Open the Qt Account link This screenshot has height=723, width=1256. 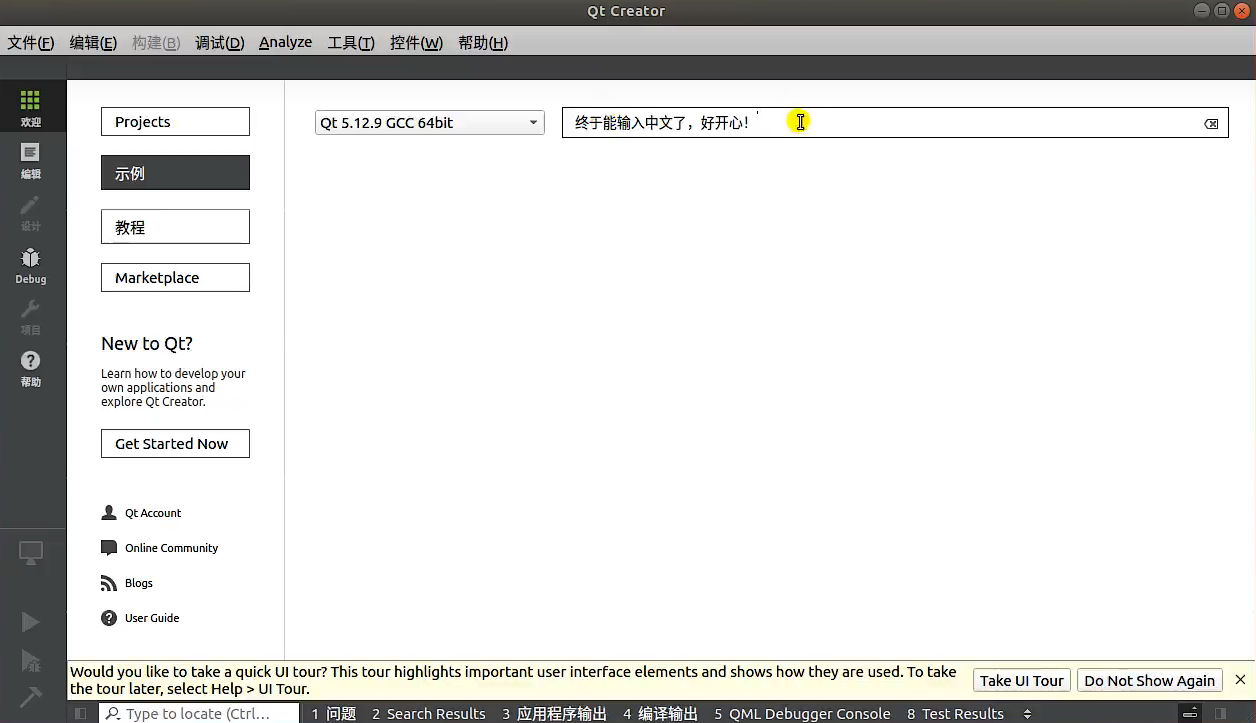pyautogui.click(x=153, y=513)
